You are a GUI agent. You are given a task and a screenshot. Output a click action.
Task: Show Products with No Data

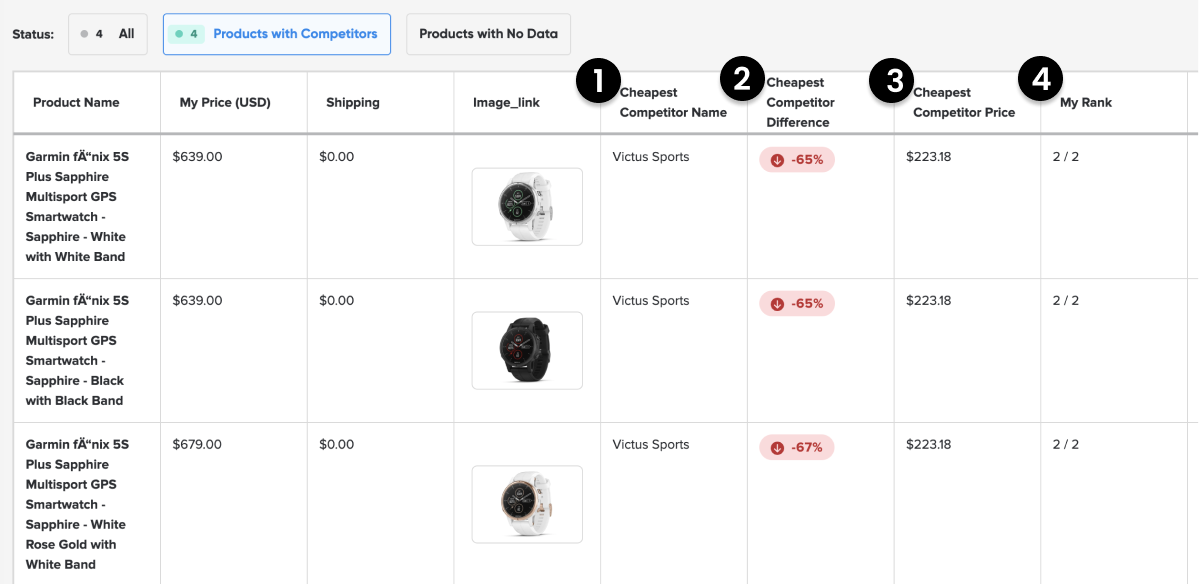tap(489, 34)
